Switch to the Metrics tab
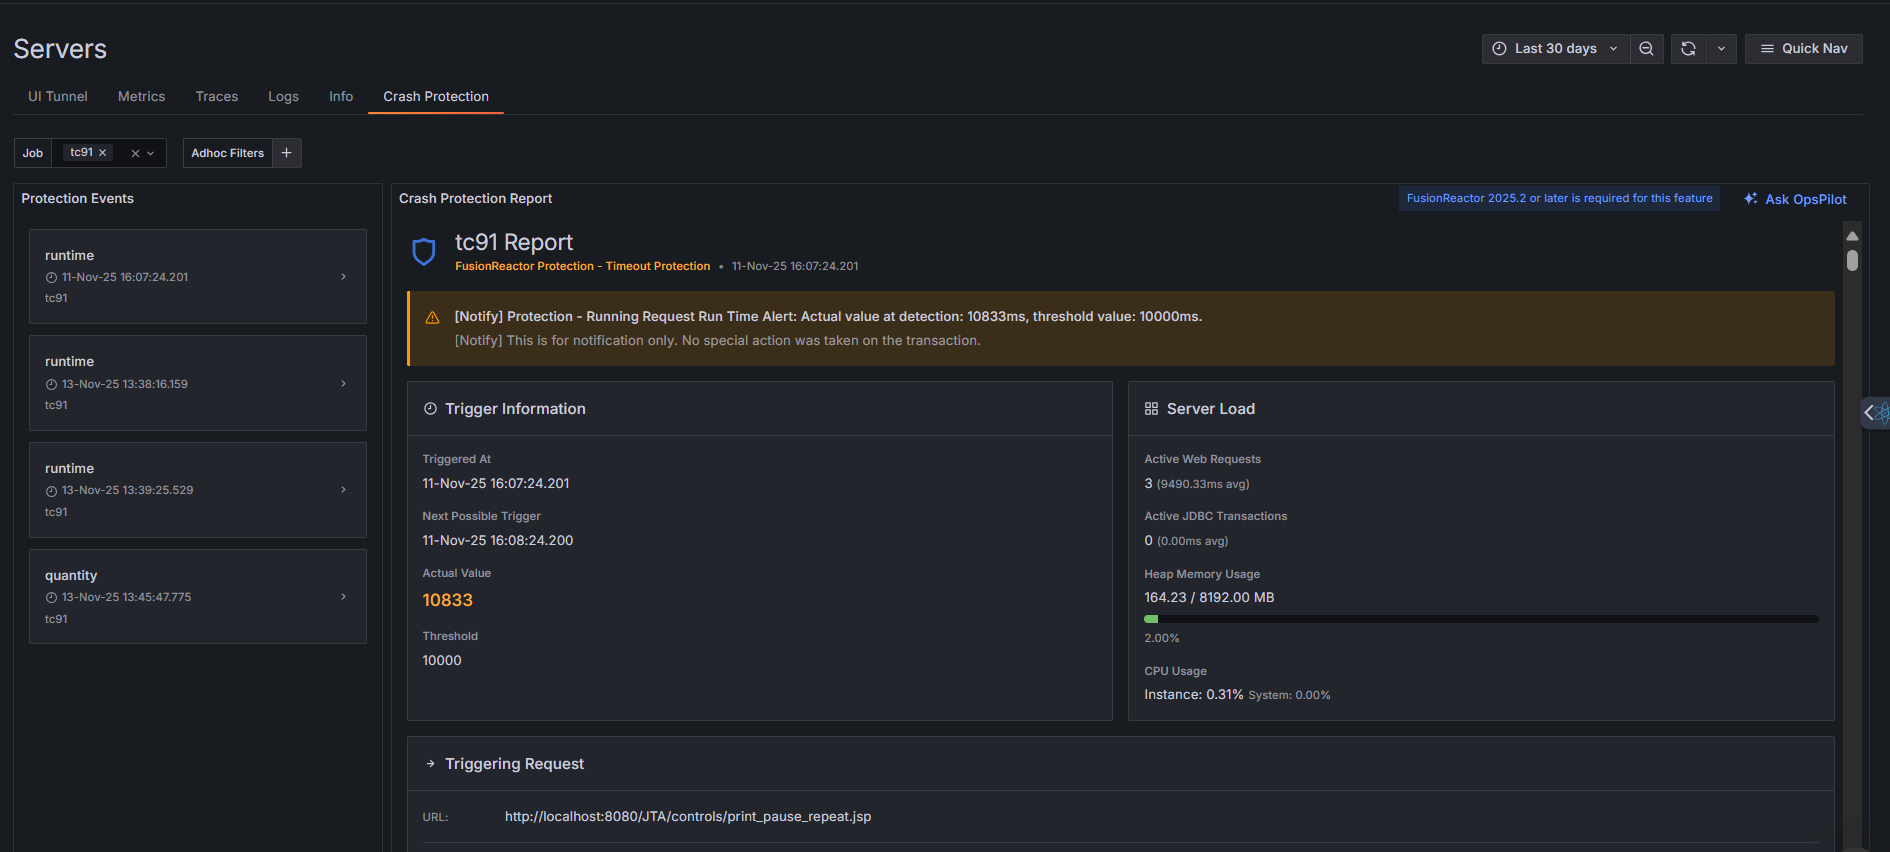 pyautogui.click(x=141, y=97)
